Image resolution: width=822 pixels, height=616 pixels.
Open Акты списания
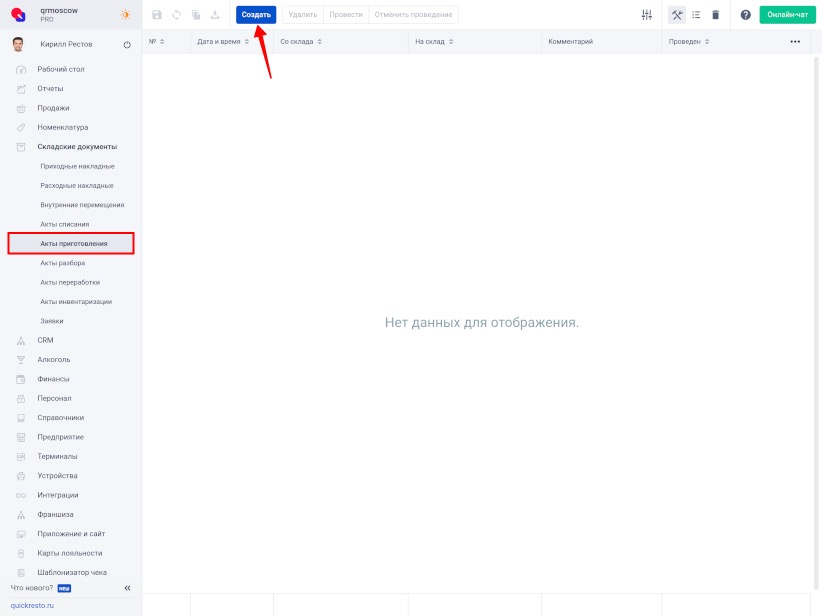64,224
